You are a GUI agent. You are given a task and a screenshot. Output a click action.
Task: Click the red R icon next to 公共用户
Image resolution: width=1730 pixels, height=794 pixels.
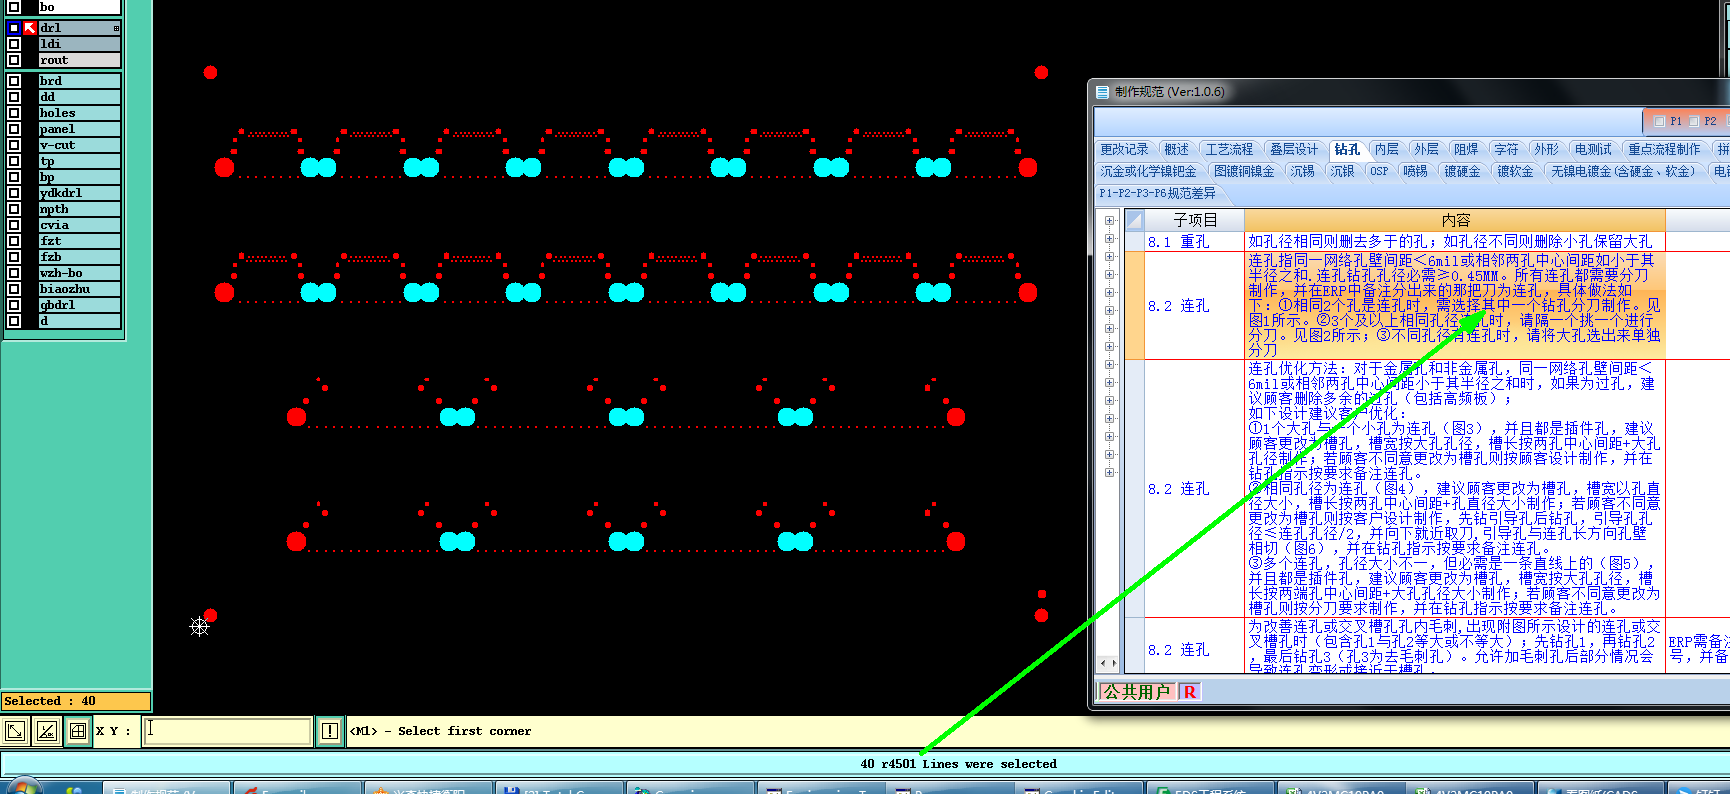(1189, 692)
